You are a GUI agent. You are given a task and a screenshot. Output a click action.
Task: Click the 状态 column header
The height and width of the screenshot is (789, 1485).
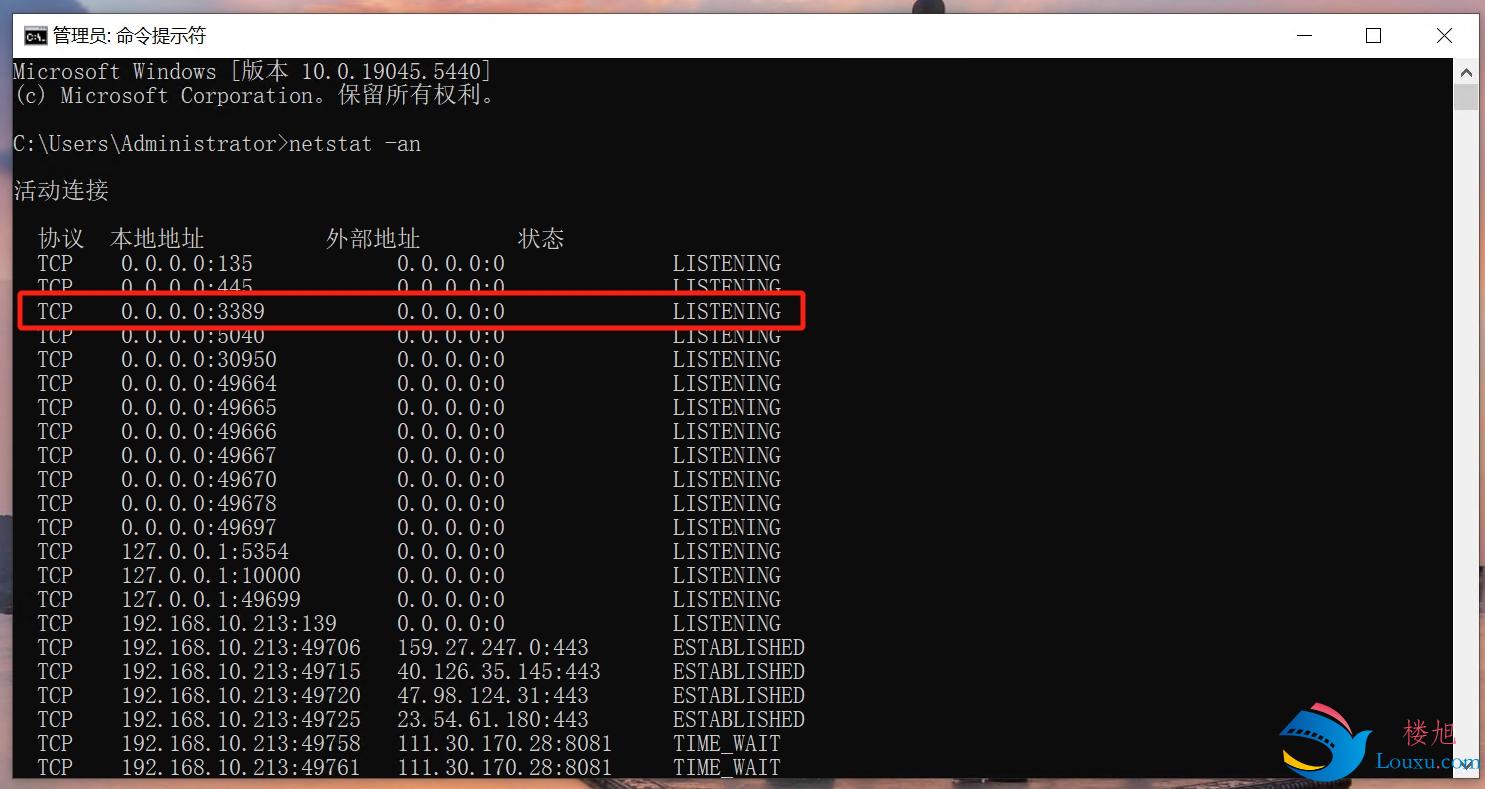541,239
